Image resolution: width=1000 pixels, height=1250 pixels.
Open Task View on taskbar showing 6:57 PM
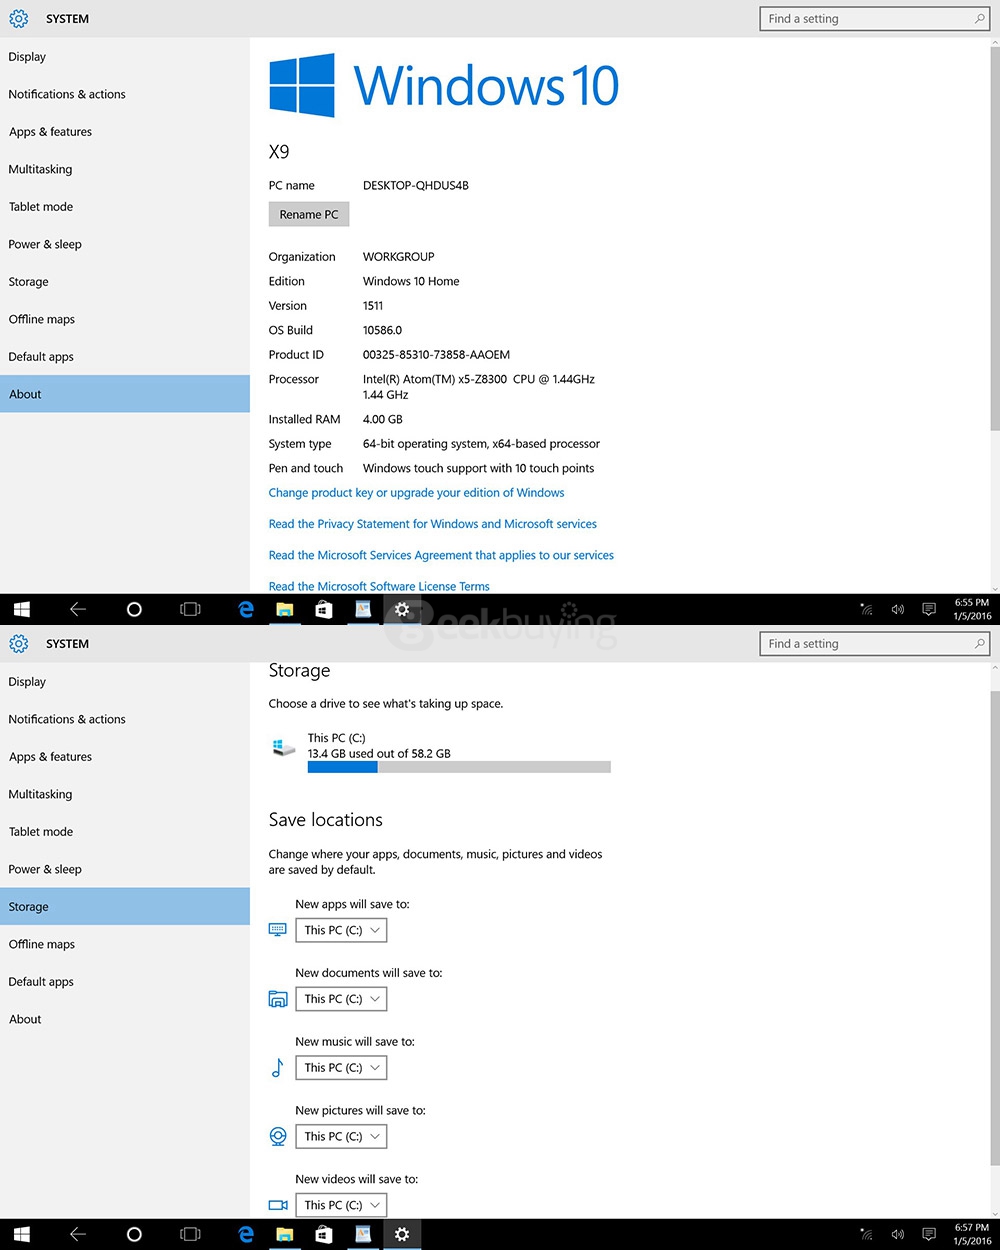pyautogui.click(x=190, y=1234)
